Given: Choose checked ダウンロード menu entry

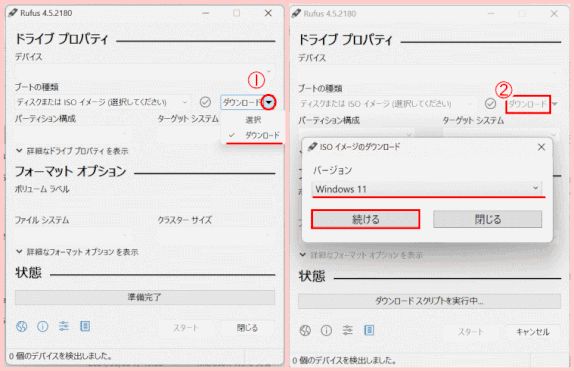Looking at the screenshot, I should coord(253,135).
